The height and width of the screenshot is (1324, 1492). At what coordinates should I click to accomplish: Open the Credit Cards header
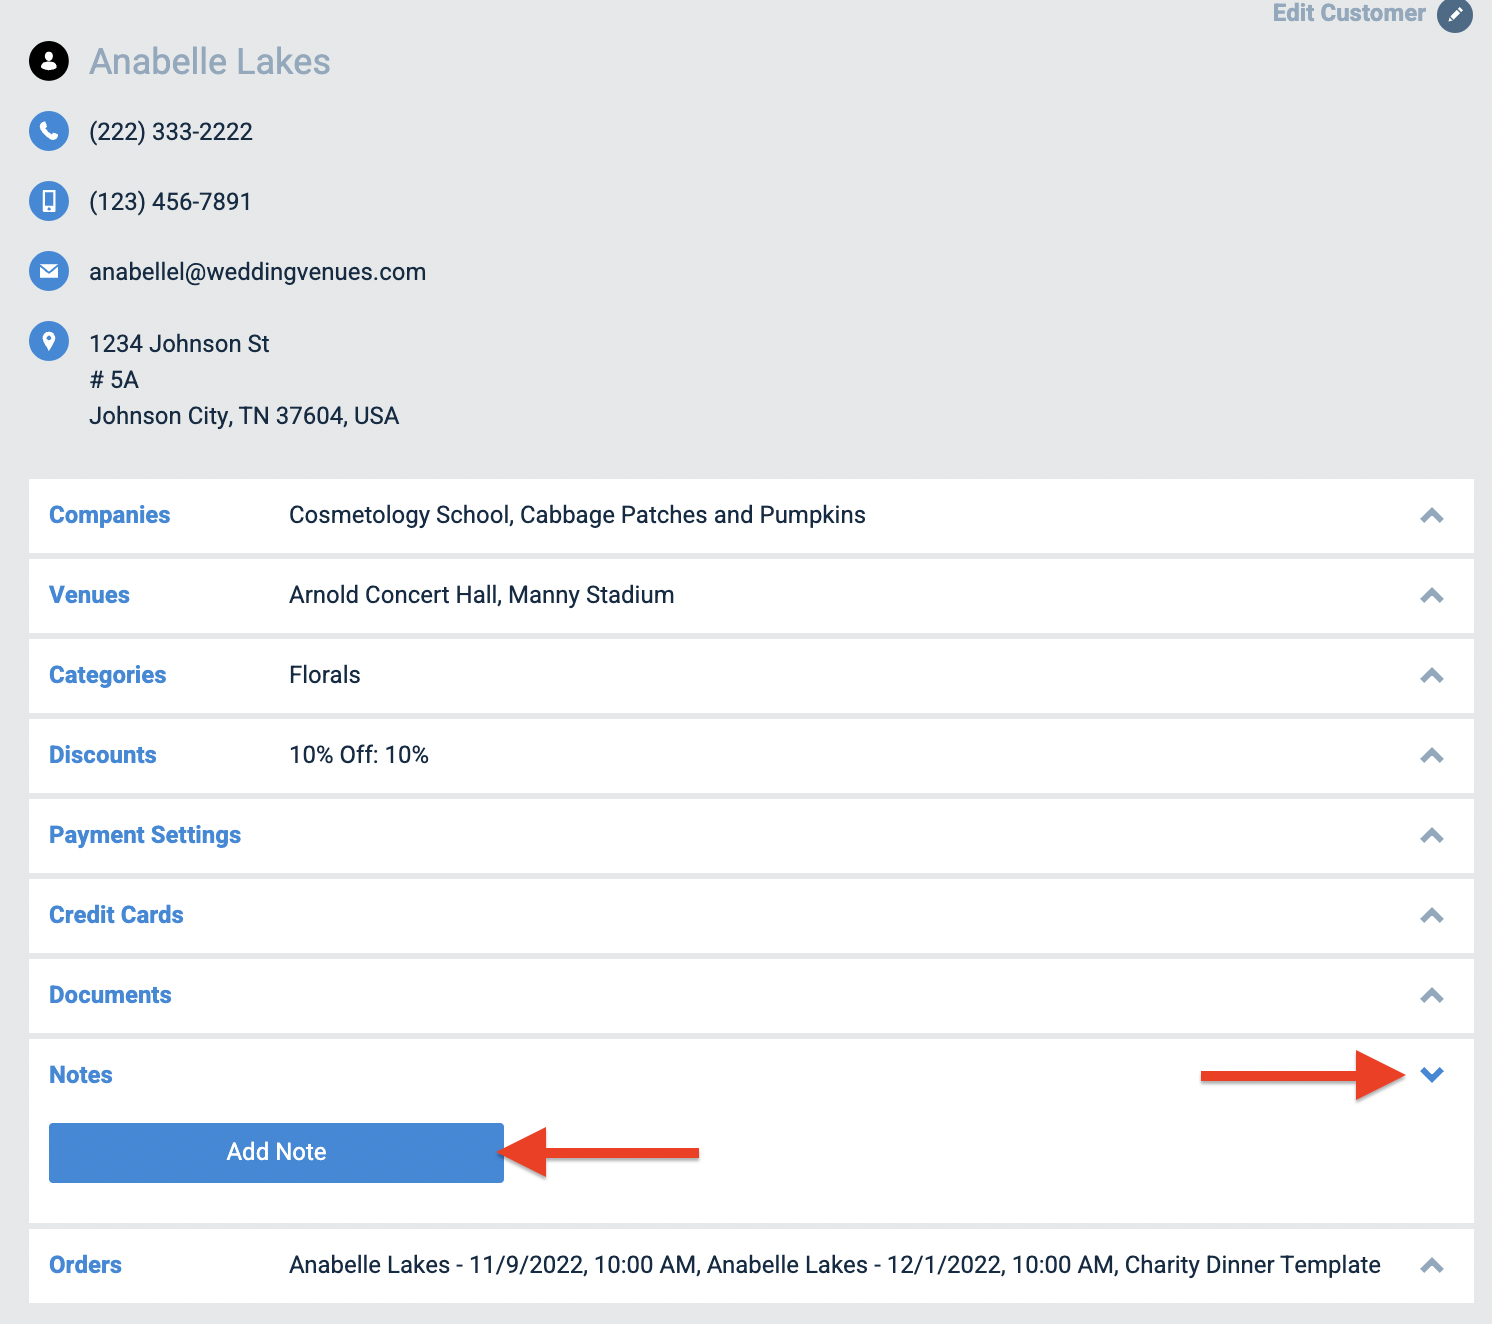[x=116, y=915]
